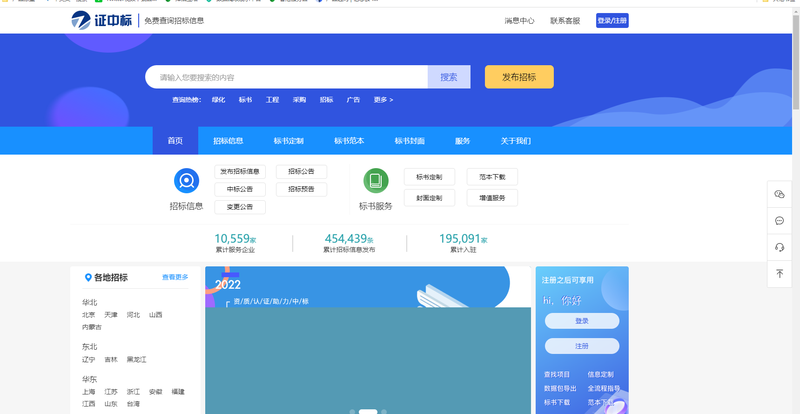
Task: Click the customer service headset icon
Action: point(779,247)
